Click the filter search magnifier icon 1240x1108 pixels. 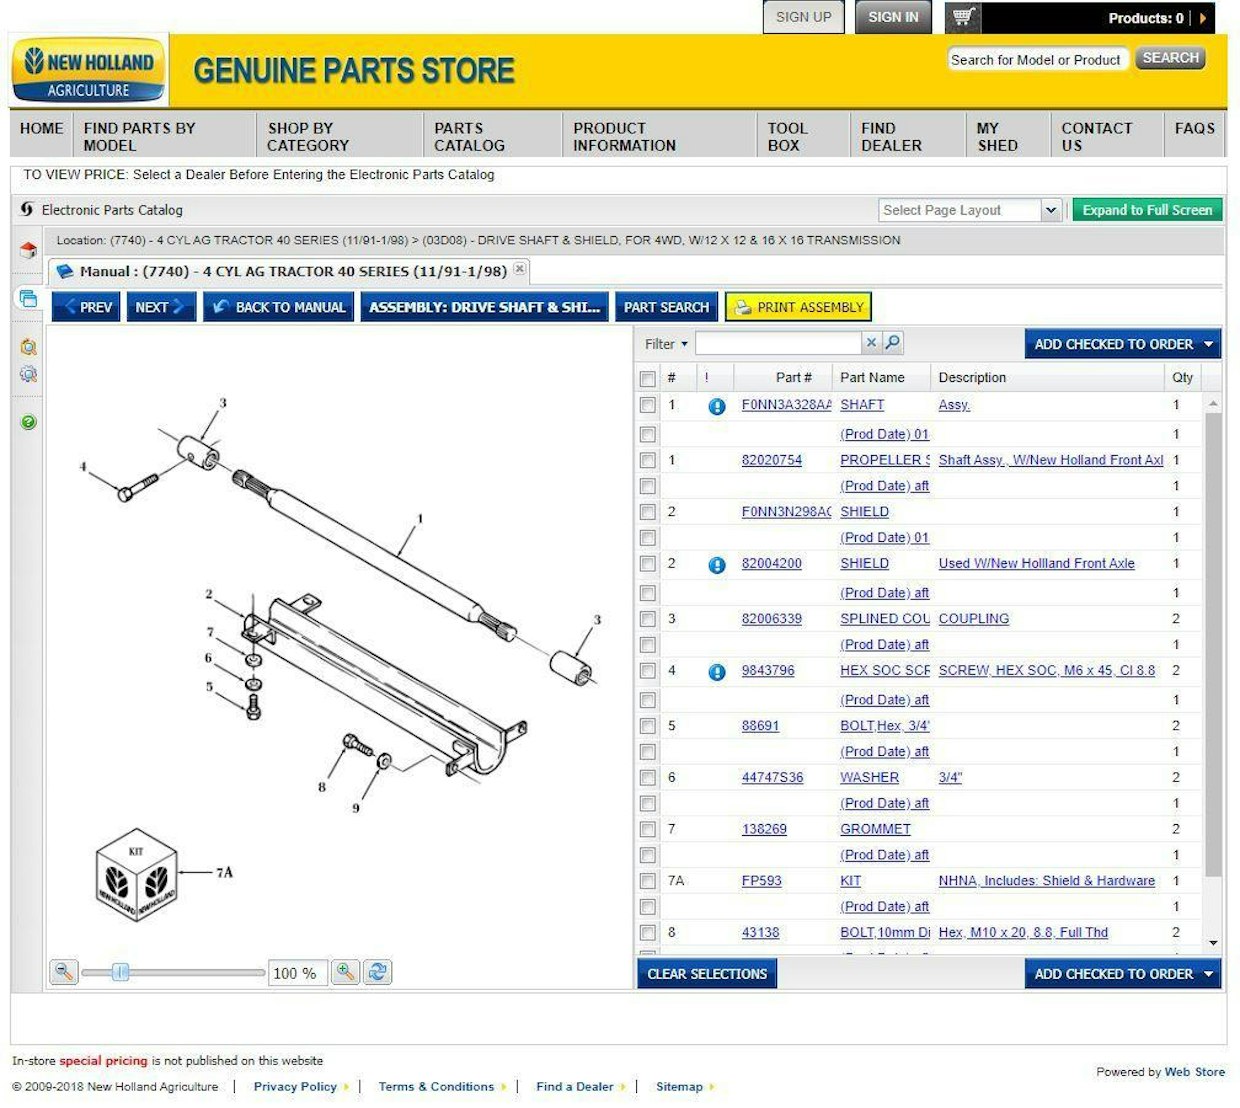(x=892, y=342)
